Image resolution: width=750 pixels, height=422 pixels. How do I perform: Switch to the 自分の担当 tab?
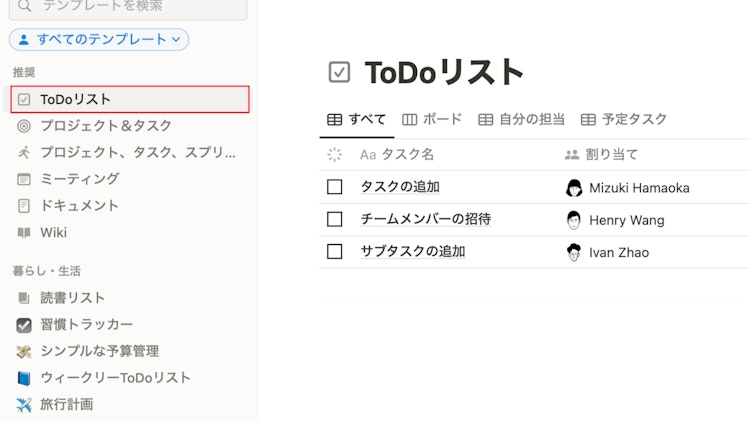(x=521, y=119)
